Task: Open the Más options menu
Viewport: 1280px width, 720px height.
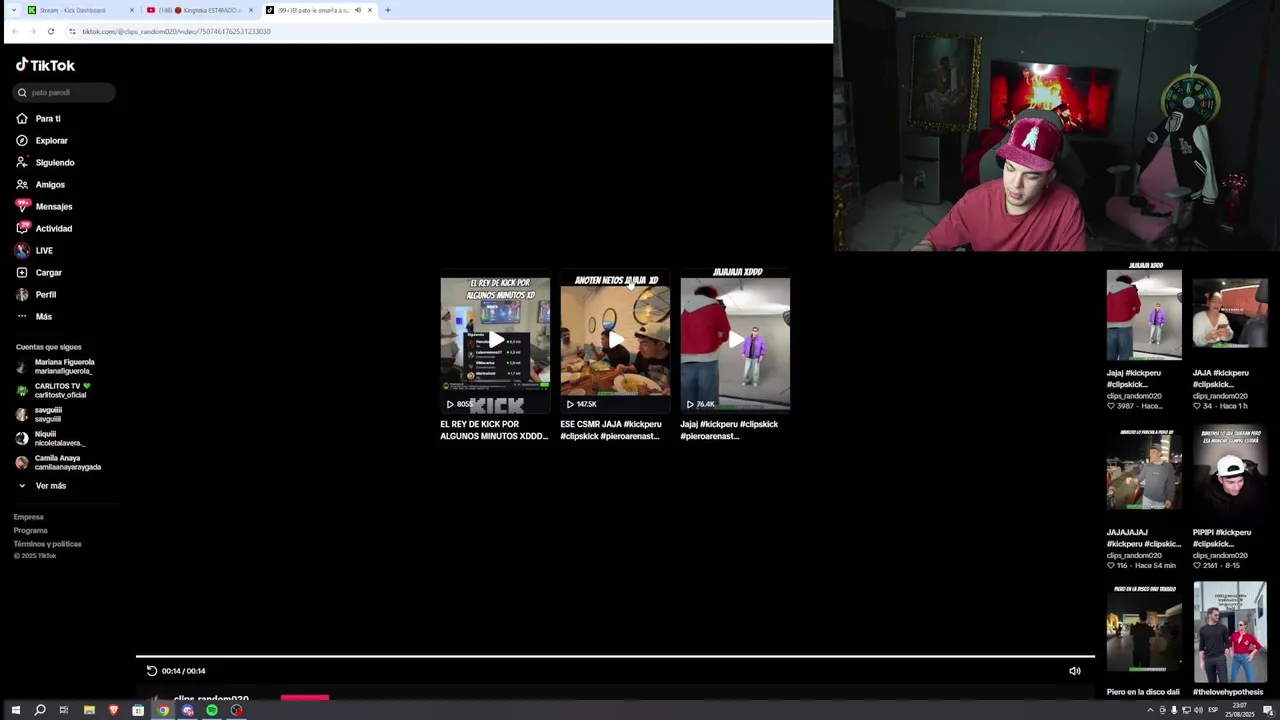Action: point(44,316)
